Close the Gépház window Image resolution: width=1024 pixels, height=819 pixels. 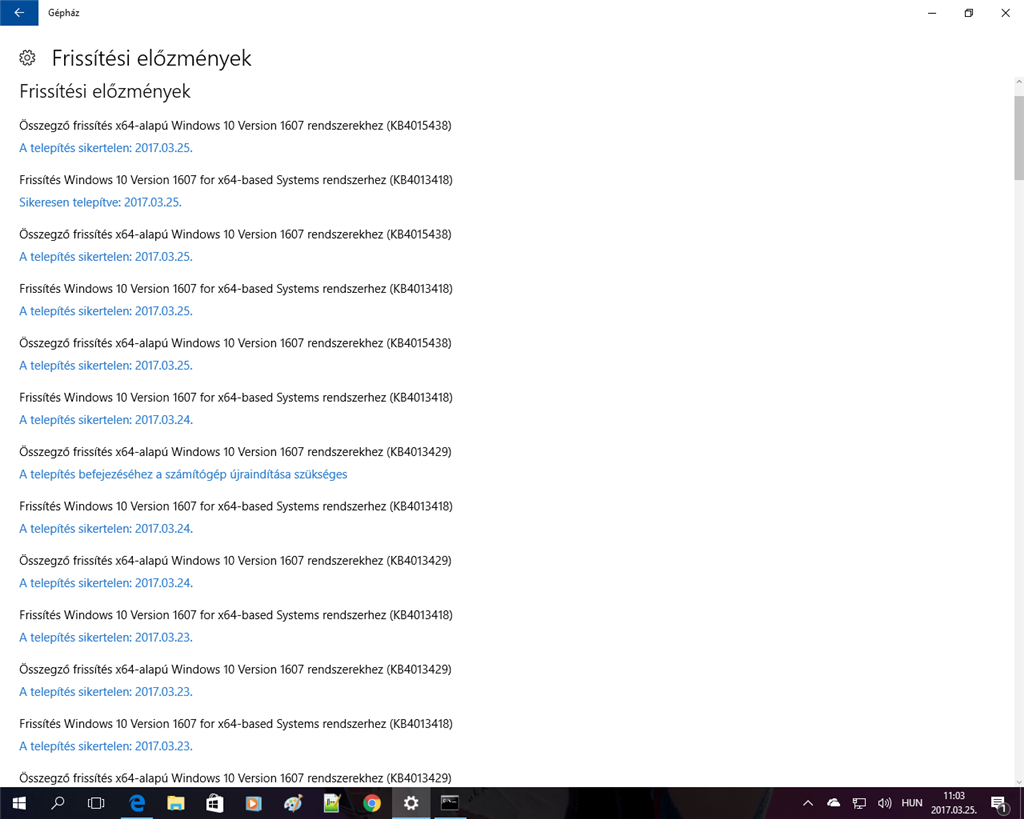[1006, 13]
